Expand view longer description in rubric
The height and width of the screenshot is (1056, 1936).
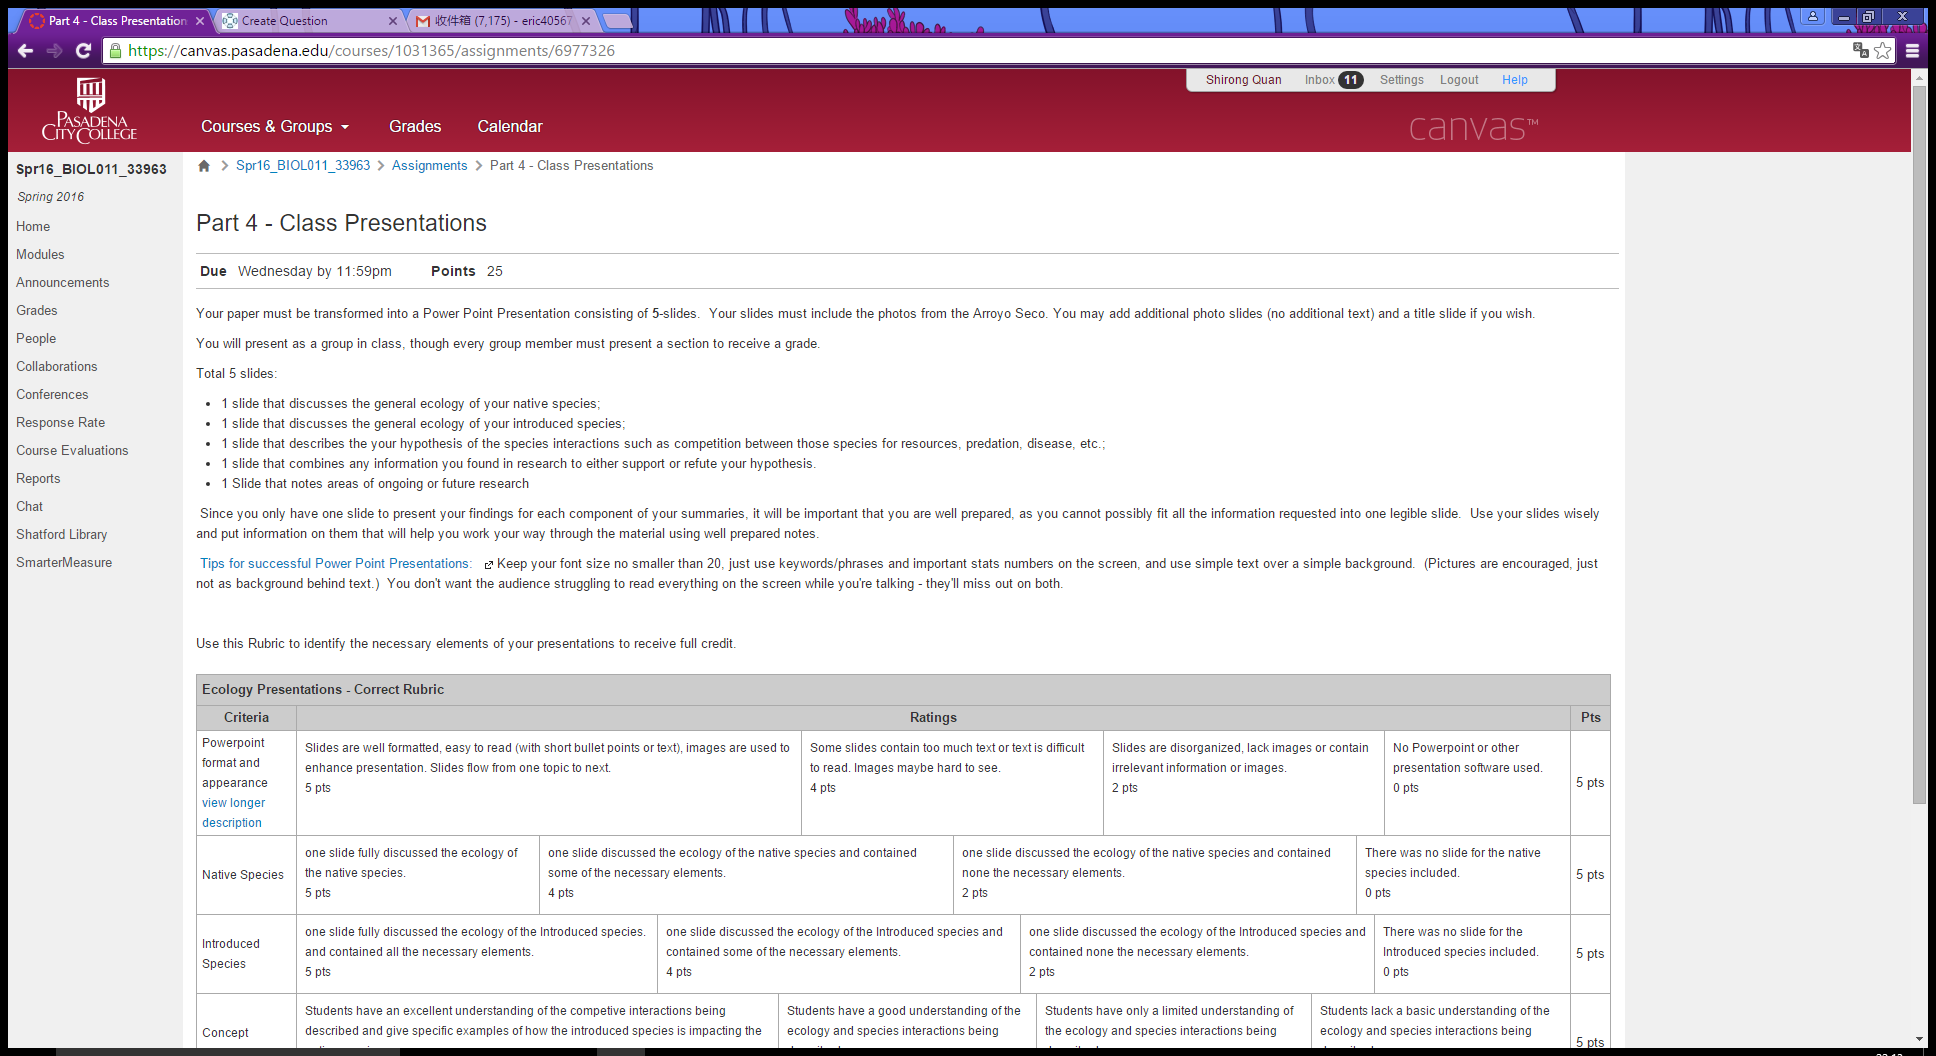click(x=234, y=813)
